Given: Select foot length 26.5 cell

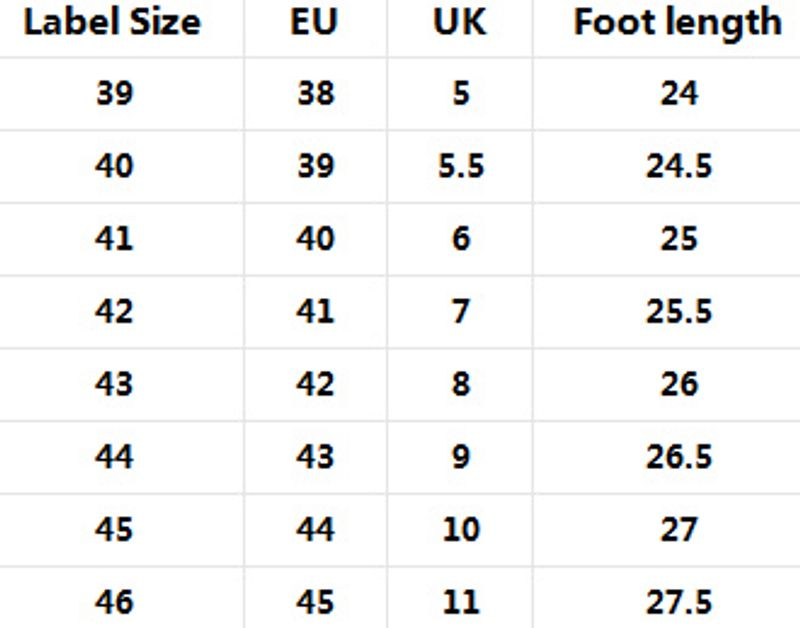Looking at the screenshot, I should [678, 457].
